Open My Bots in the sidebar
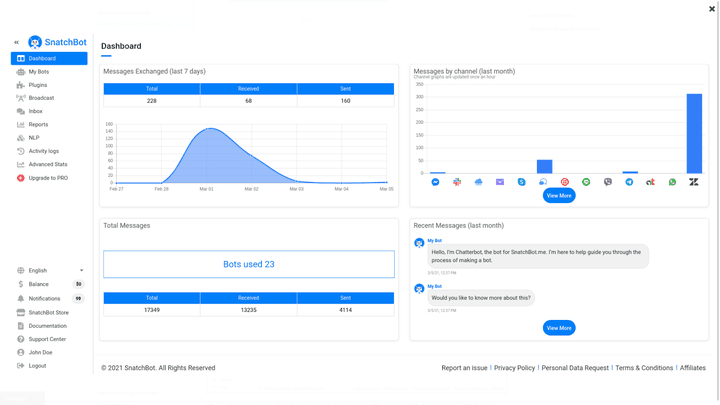The width and height of the screenshot is (720, 405). [39, 72]
